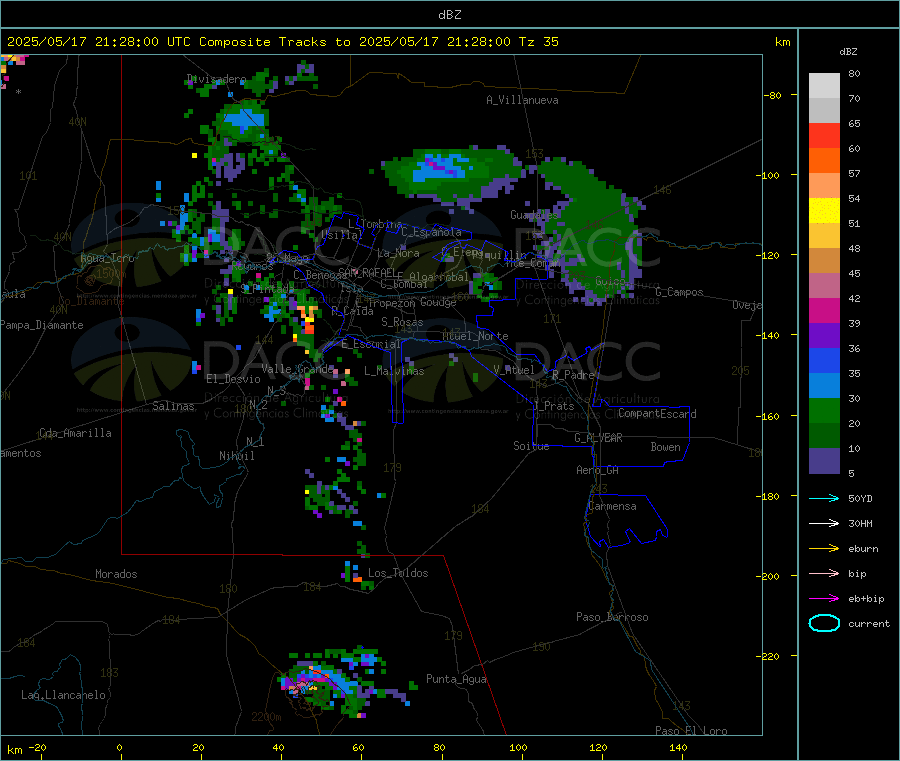Click the Los_Toldos map label
The image size is (900, 761).
(398, 573)
